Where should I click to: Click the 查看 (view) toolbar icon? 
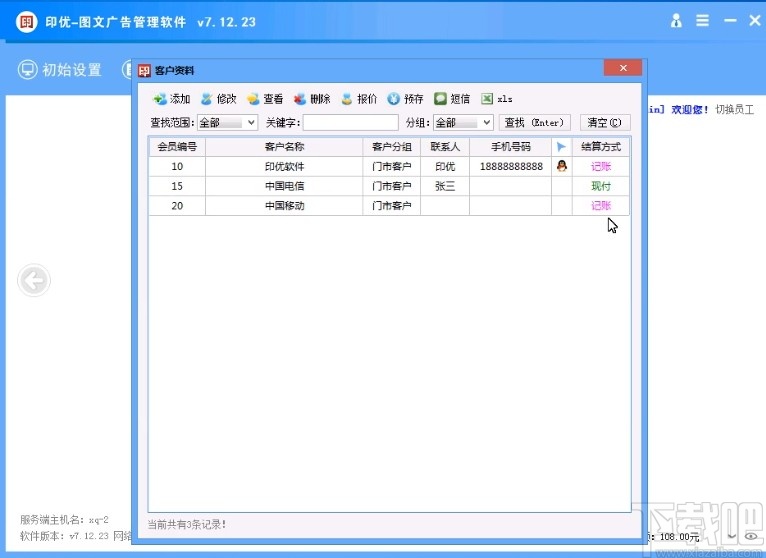pos(253,99)
